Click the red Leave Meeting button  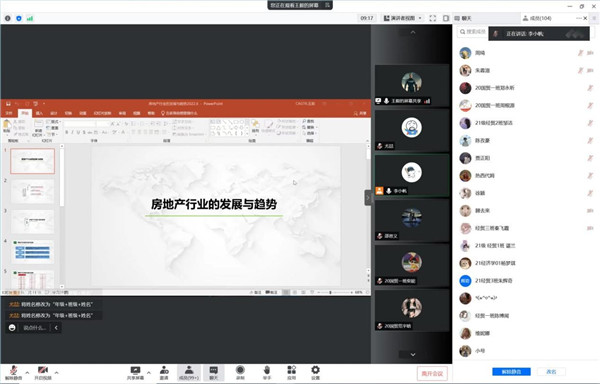[432, 373]
